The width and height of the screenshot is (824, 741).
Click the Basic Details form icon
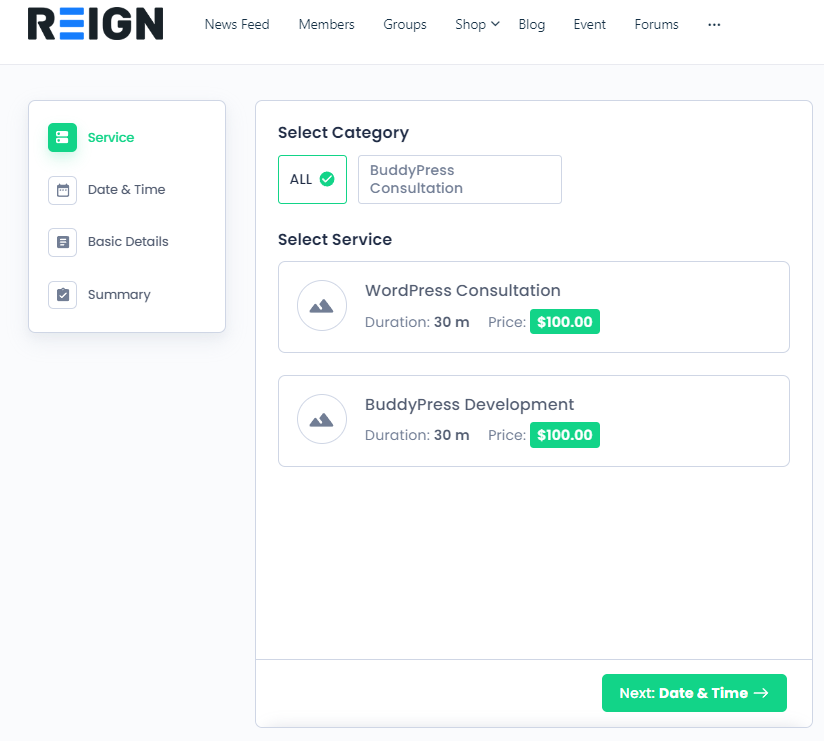63,242
